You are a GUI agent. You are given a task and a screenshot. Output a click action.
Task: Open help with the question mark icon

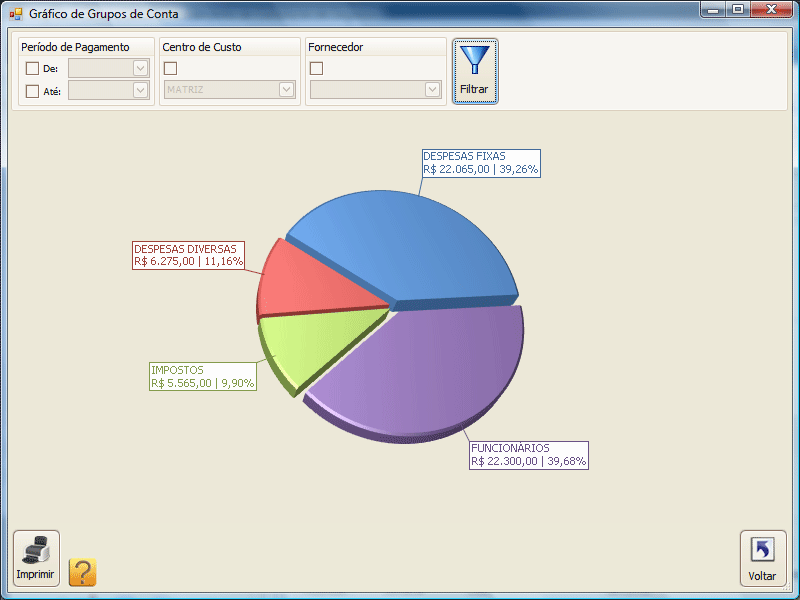[83, 572]
